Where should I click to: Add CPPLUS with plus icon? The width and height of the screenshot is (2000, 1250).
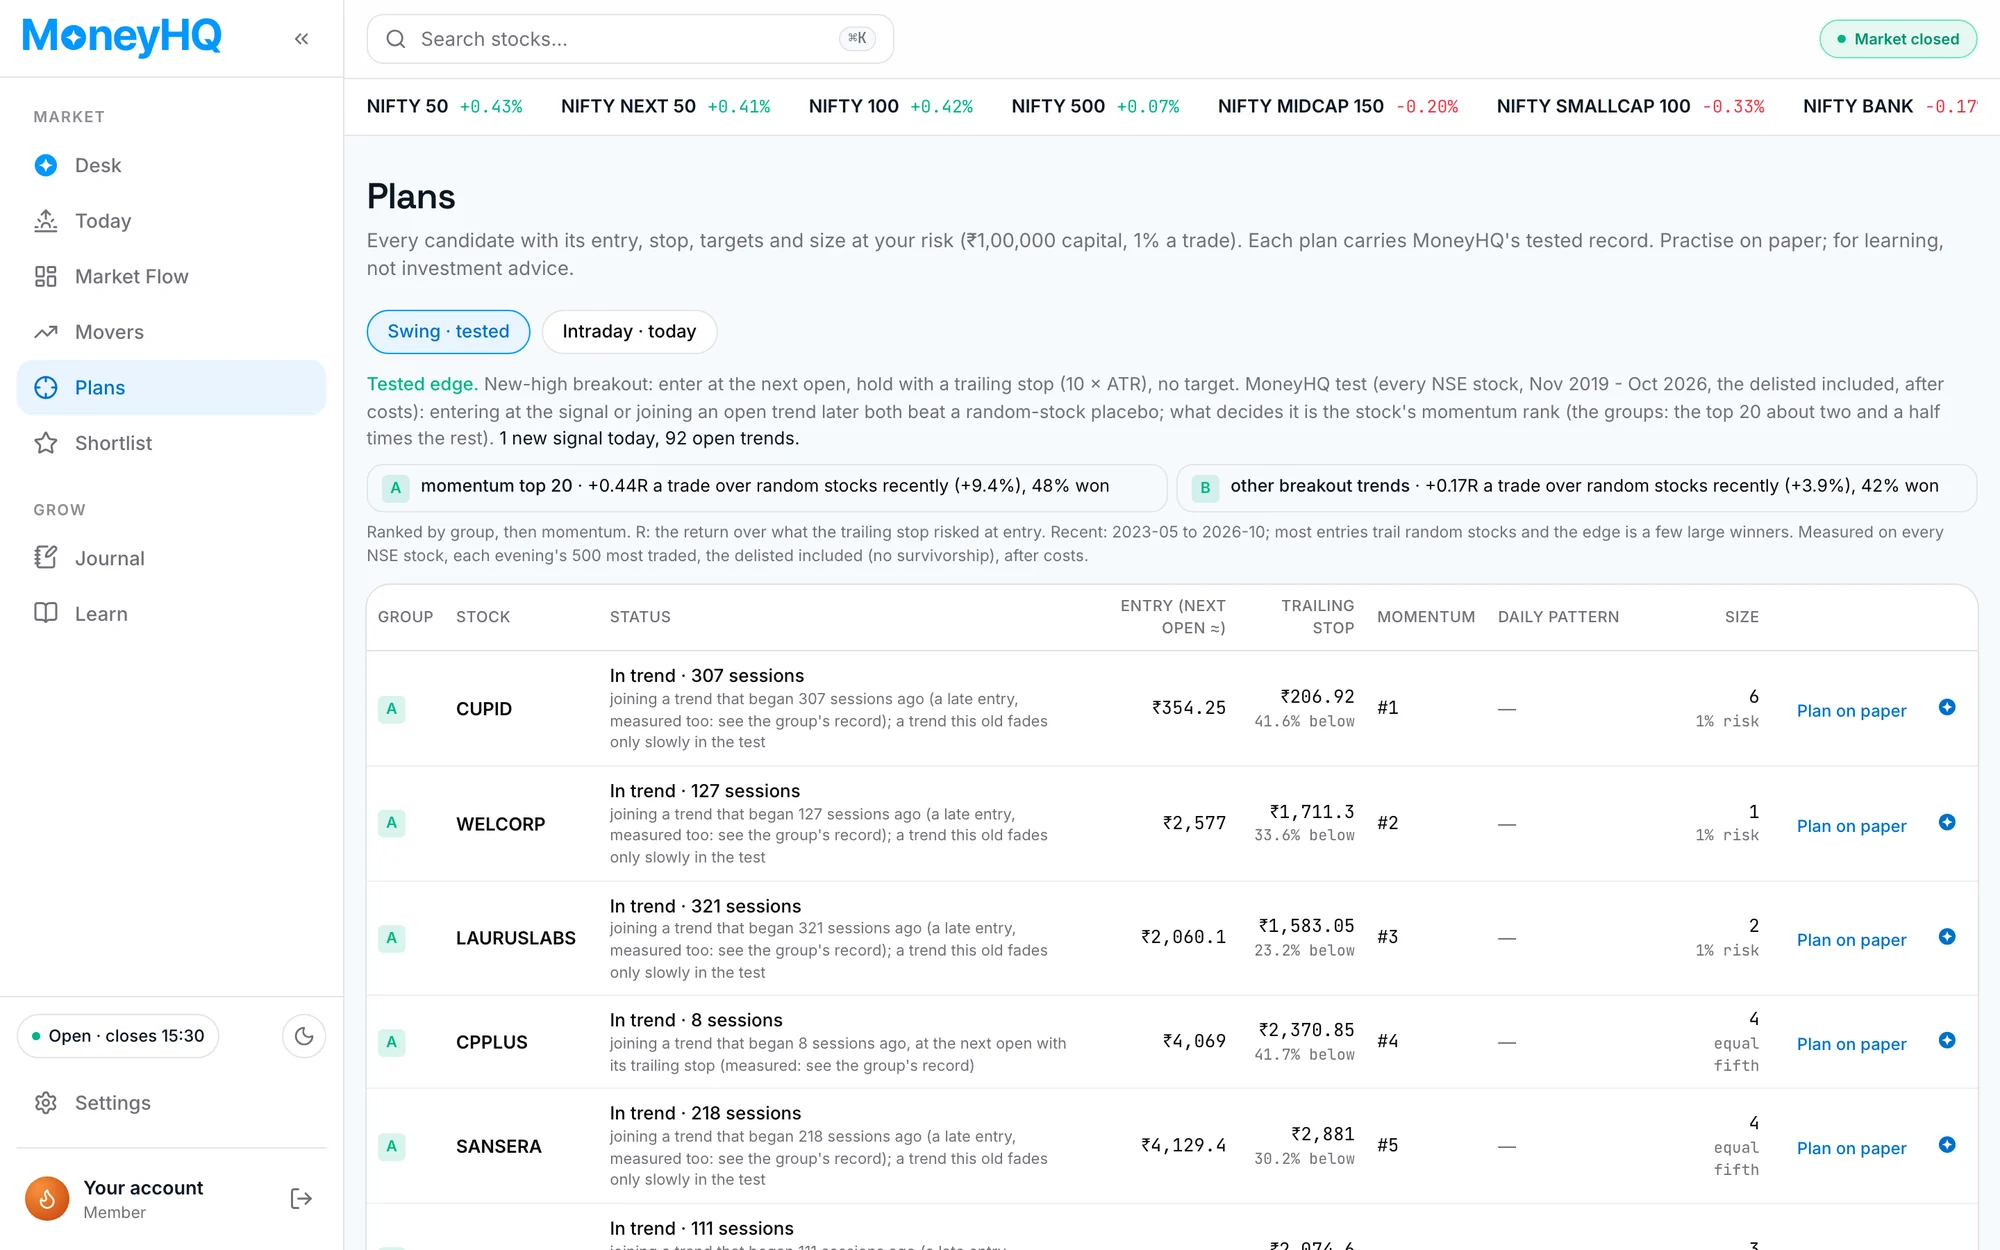[1947, 1041]
